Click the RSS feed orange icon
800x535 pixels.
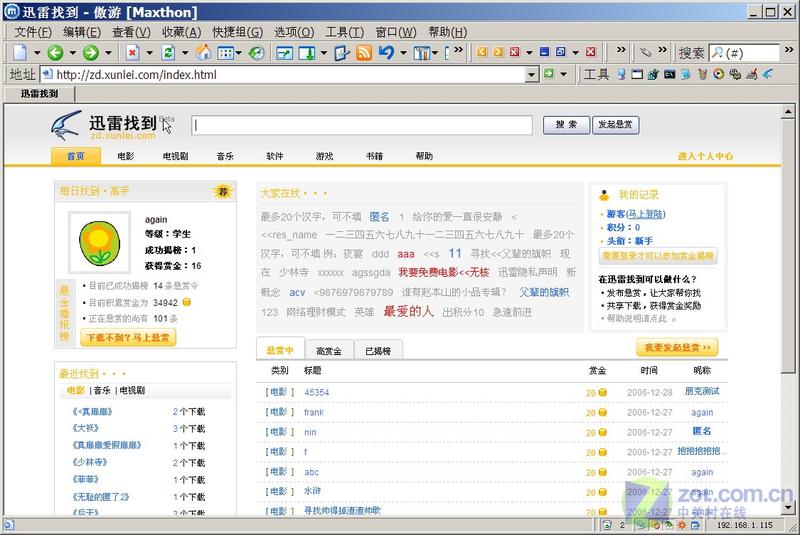click(x=364, y=53)
